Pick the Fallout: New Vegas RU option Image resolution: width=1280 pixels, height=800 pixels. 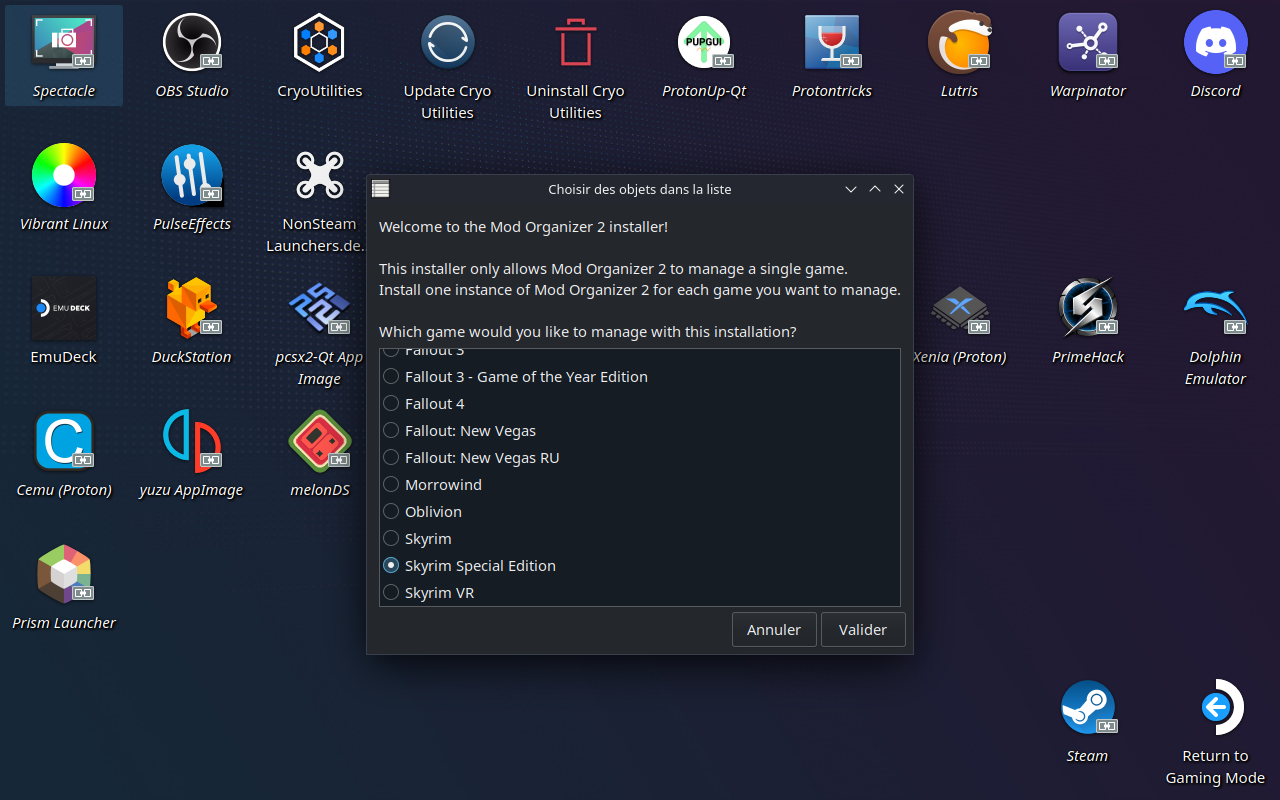tap(471, 458)
